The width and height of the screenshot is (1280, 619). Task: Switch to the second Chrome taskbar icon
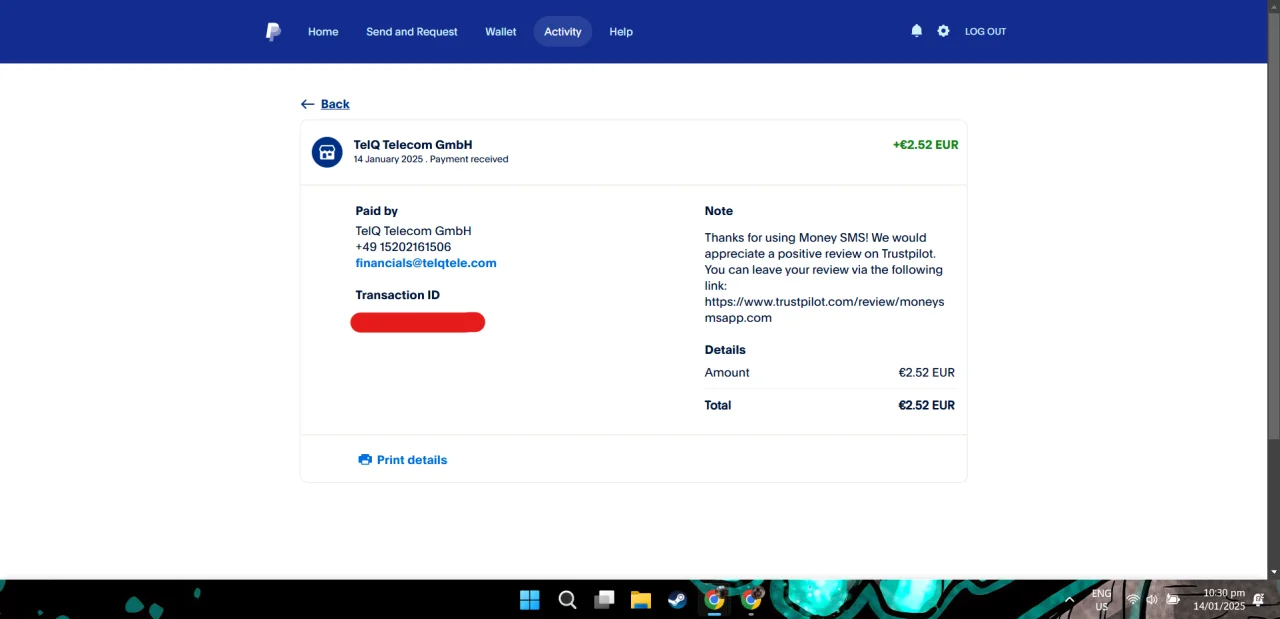click(751, 600)
